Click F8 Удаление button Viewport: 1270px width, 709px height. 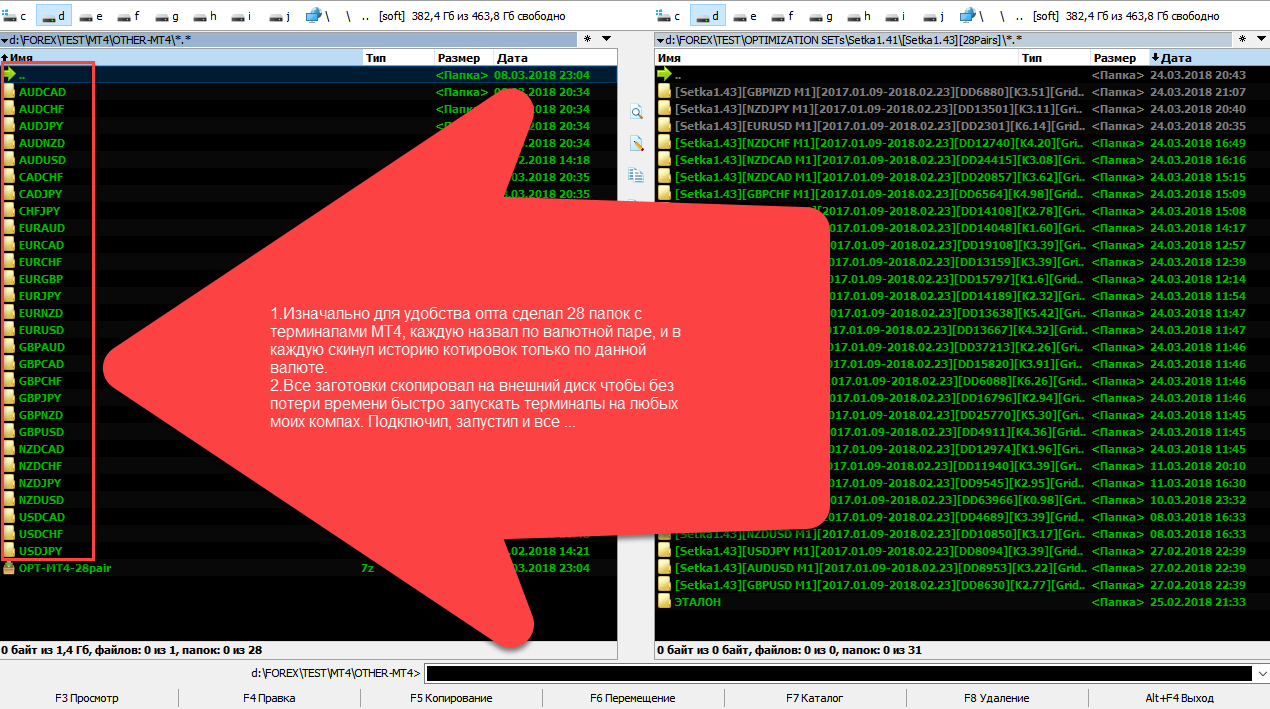click(997, 698)
